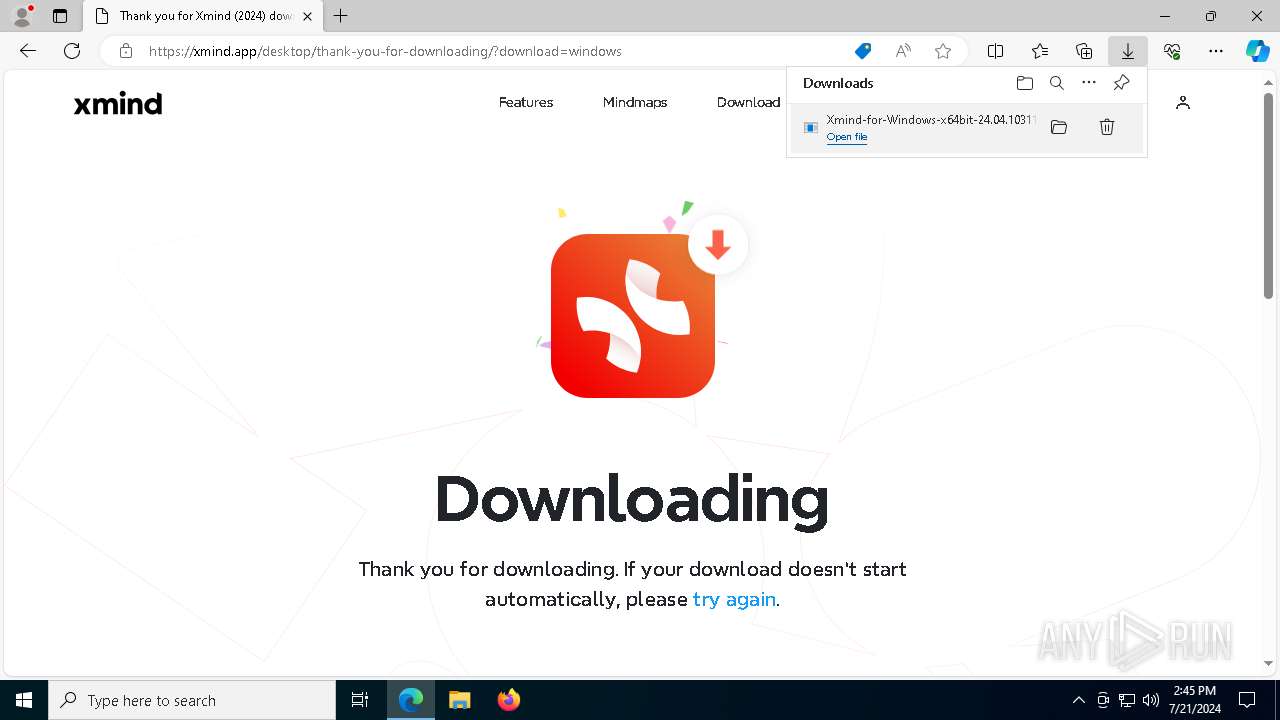Click the scrollbar down arrow
Screen dimensions: 1280x720
[1269, 663]
